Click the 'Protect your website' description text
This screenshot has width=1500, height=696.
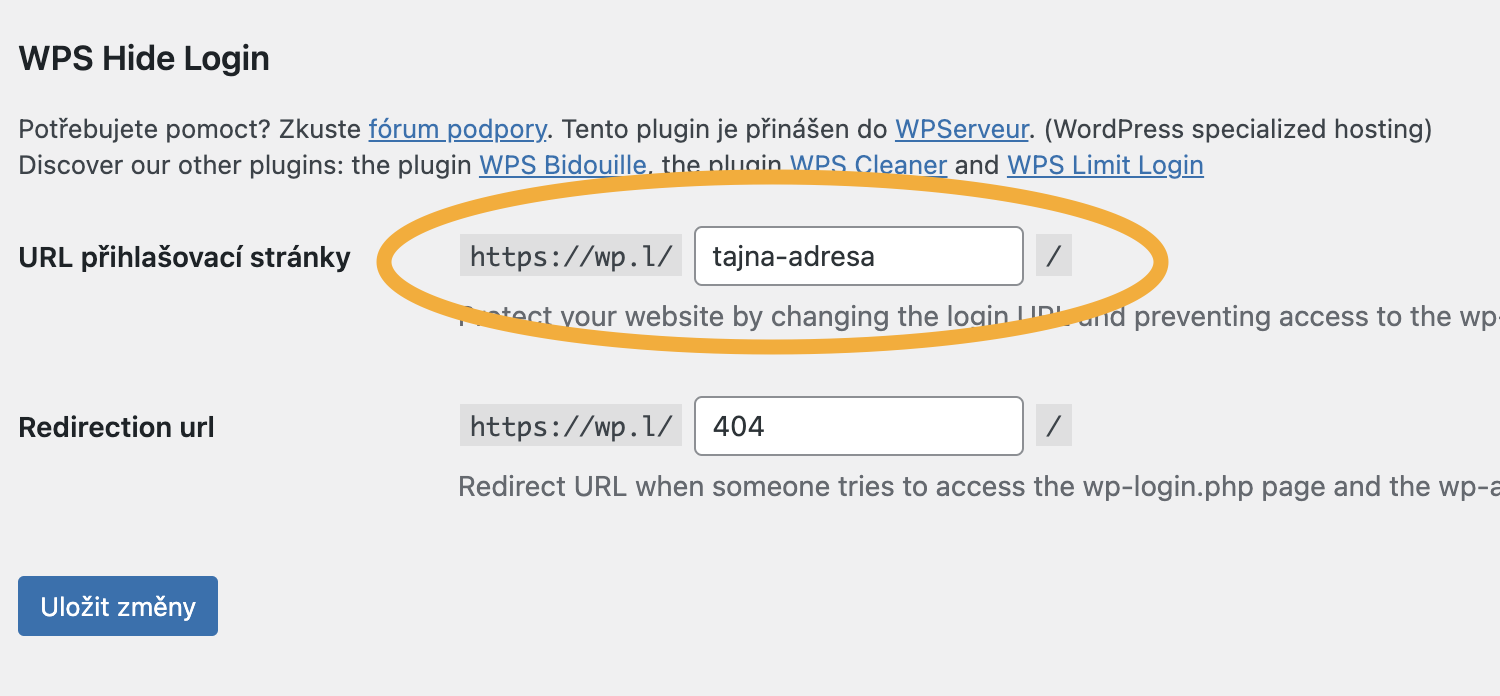[980, 317]
